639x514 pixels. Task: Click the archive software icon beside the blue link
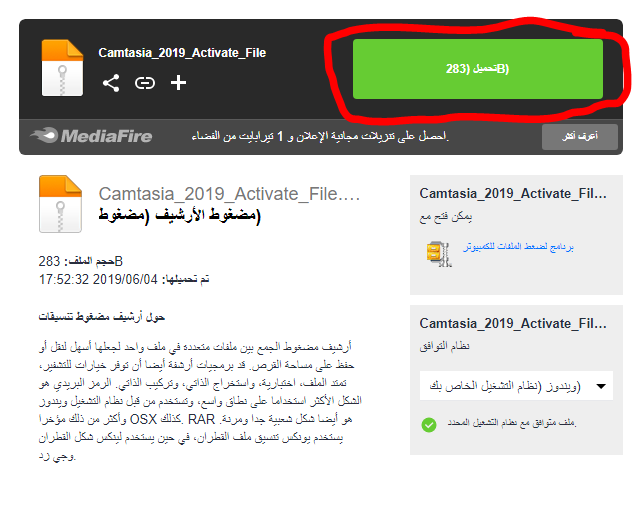439,254
